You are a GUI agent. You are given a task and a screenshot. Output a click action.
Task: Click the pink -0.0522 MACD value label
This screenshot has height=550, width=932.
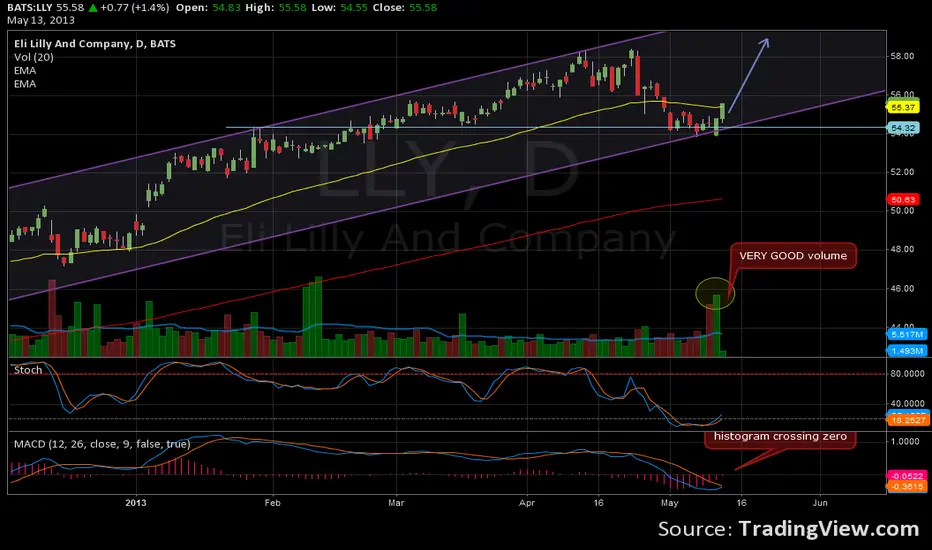tap(908, 476)
